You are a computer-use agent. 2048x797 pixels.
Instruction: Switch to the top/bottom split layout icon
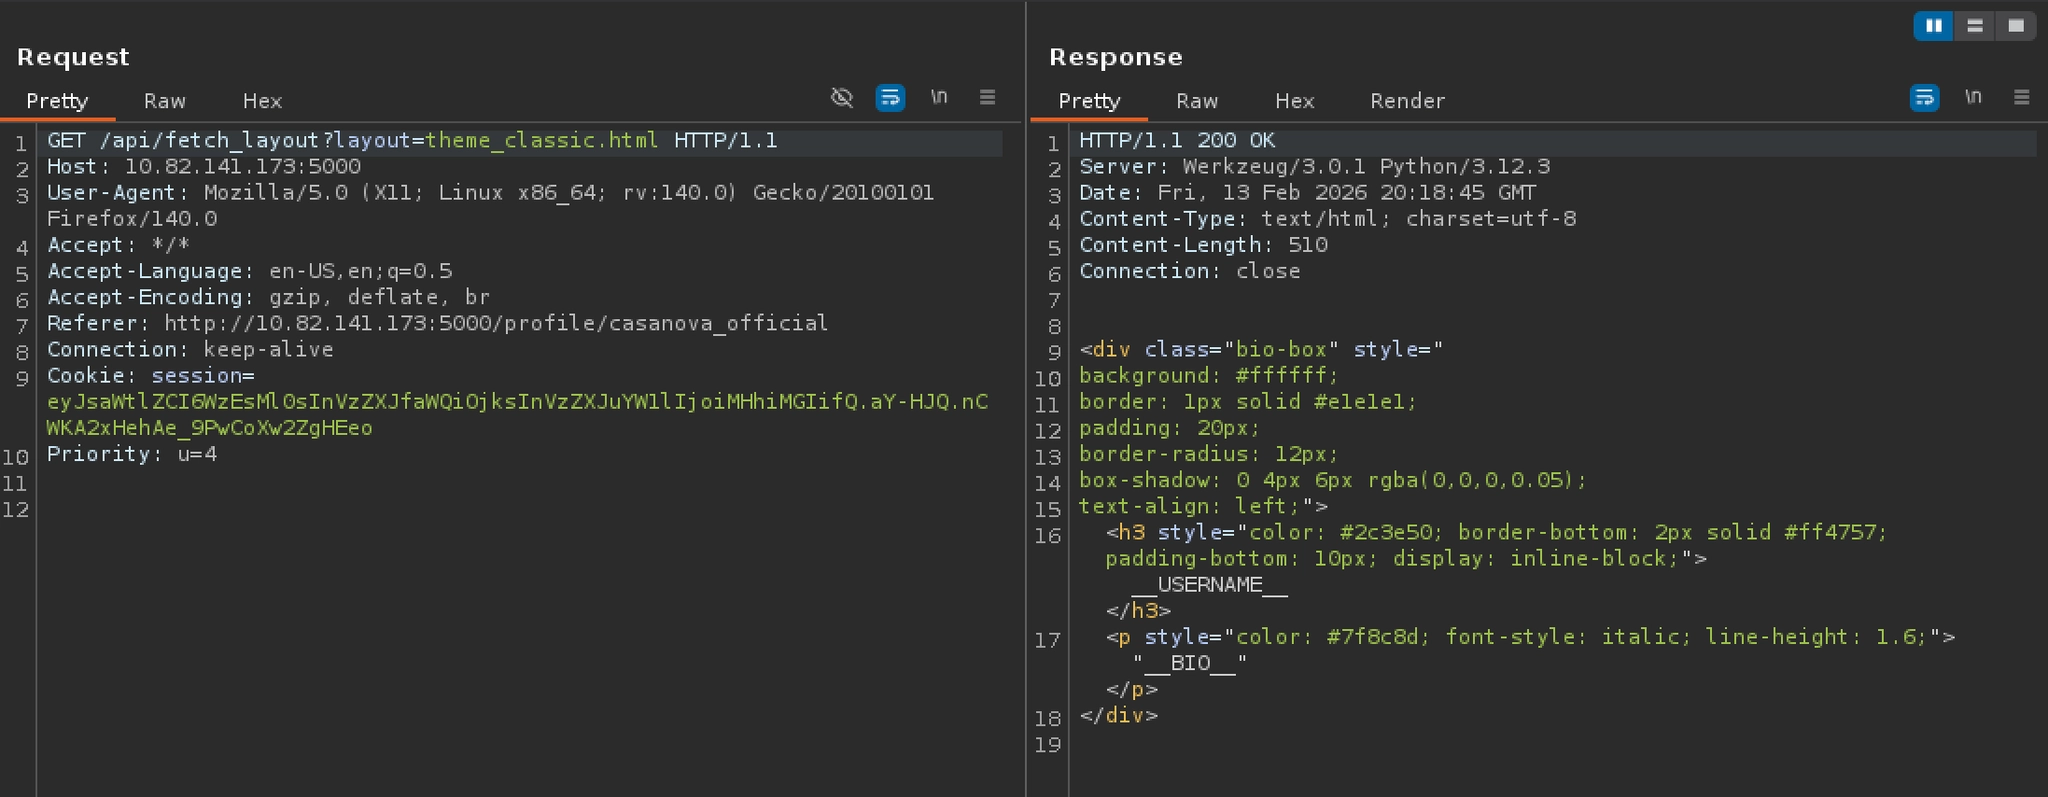pos(1975,26)
